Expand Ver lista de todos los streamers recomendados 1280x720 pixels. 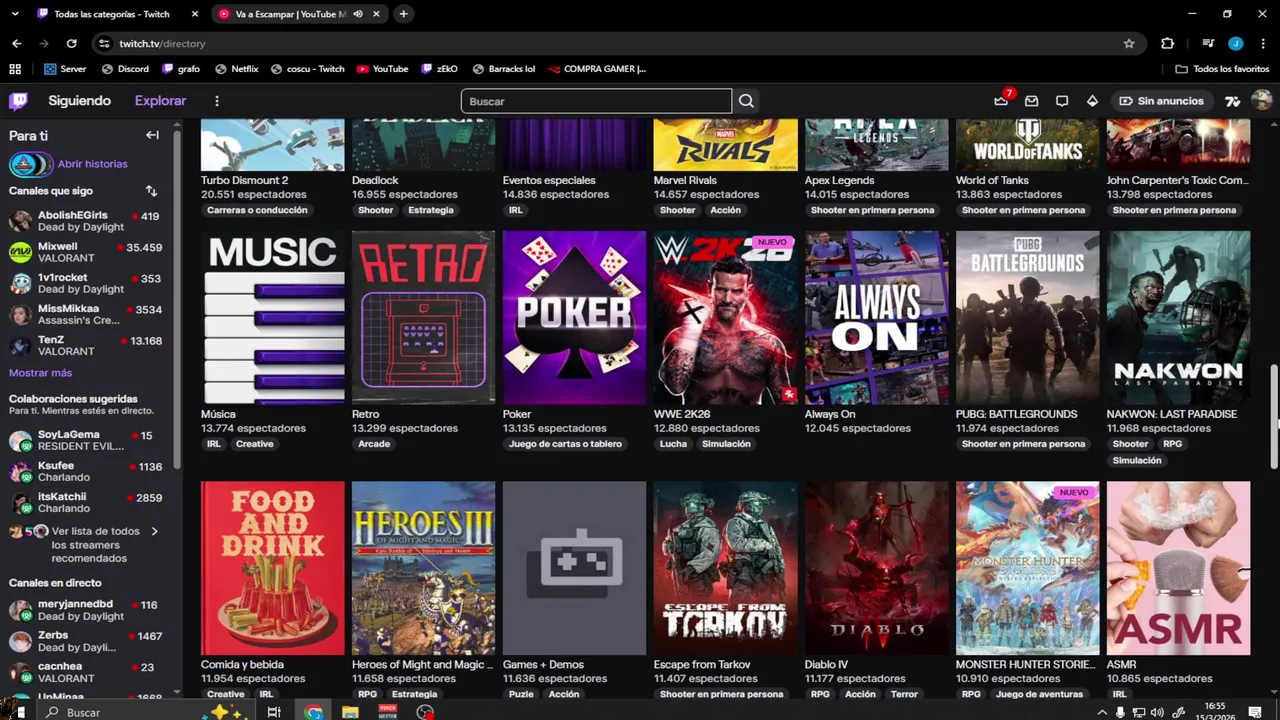point(84,545)
